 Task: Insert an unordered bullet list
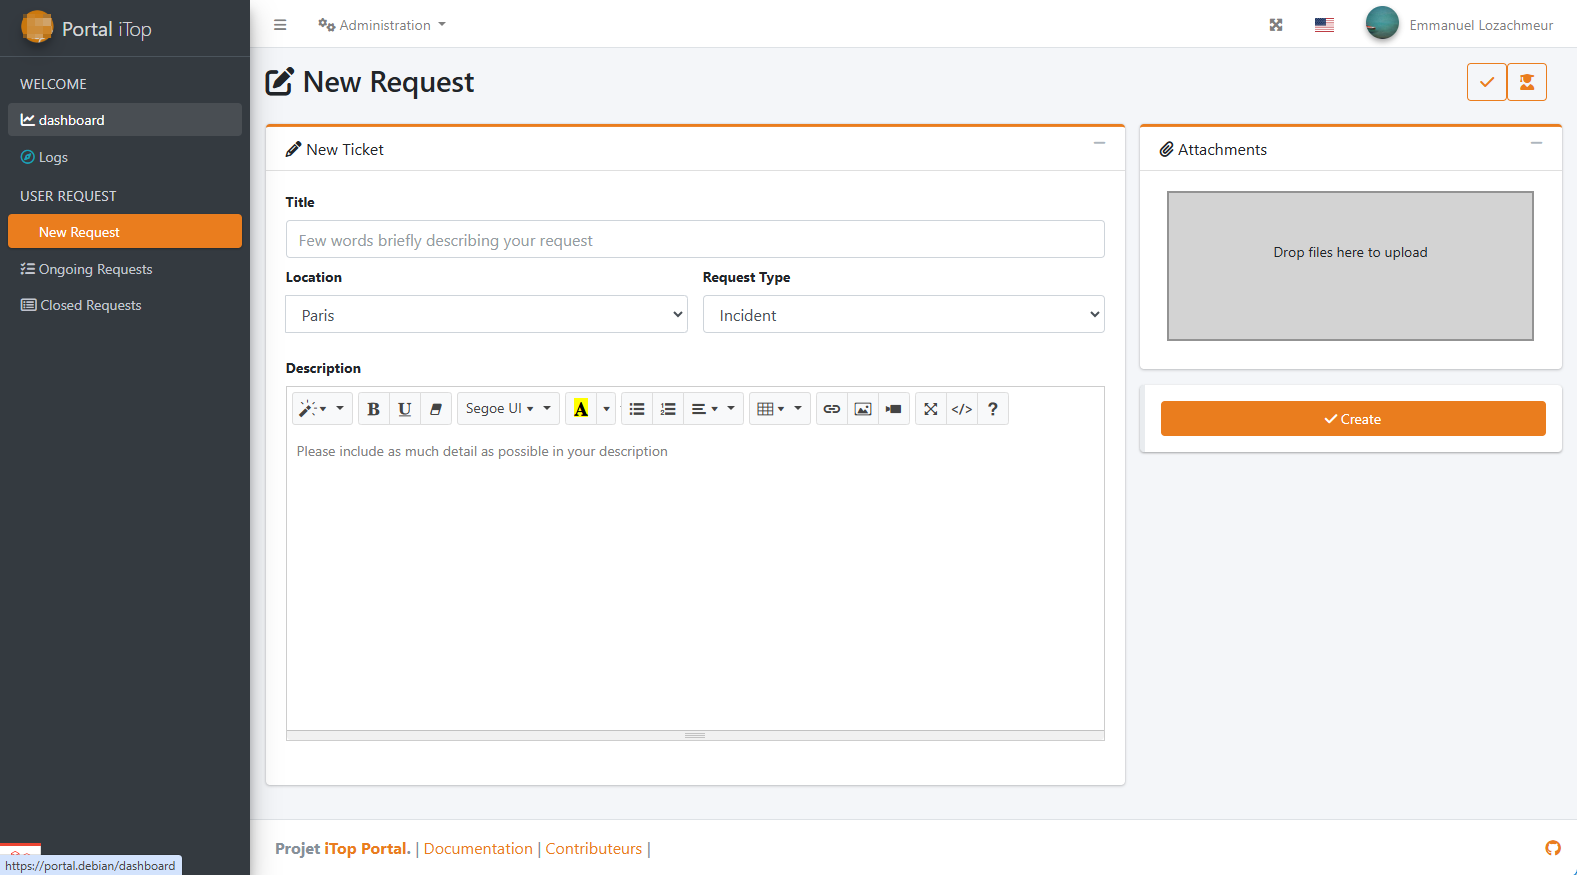(637, 409)
